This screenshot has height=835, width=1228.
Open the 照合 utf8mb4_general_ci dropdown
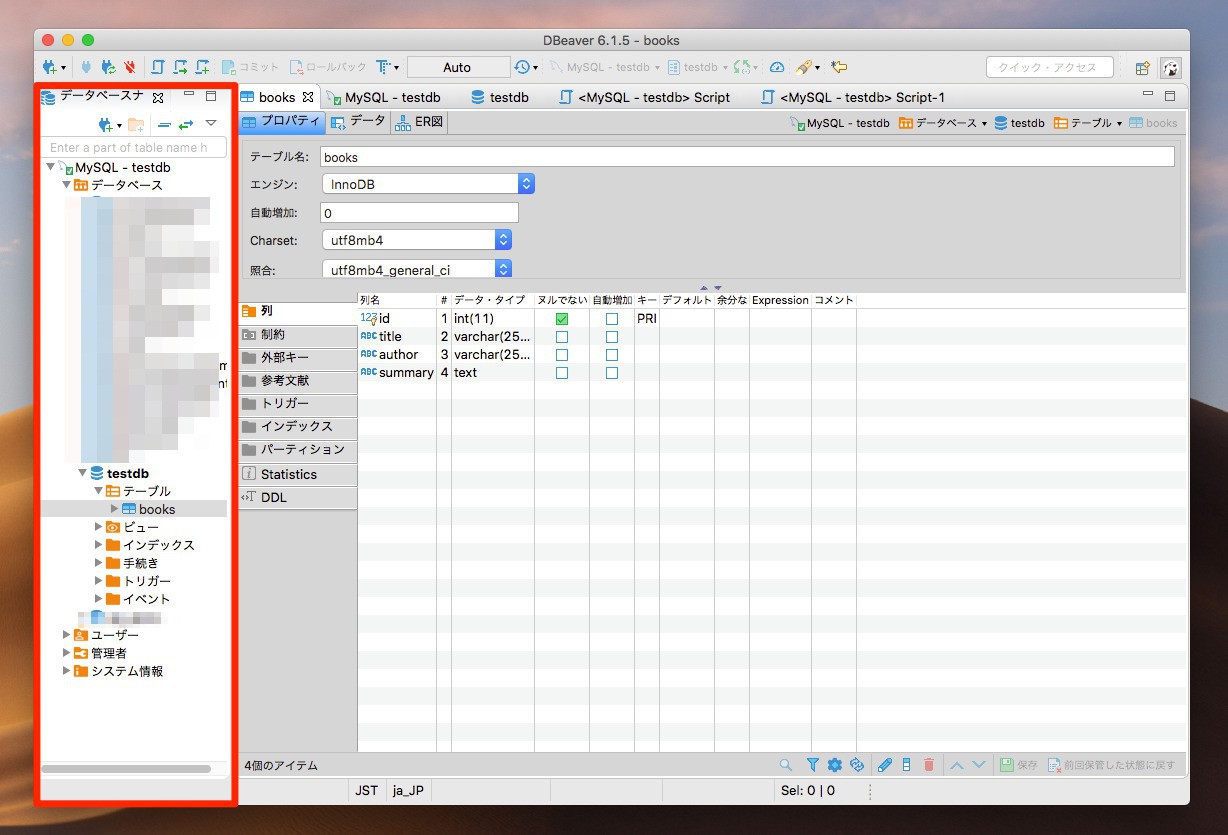416,270
